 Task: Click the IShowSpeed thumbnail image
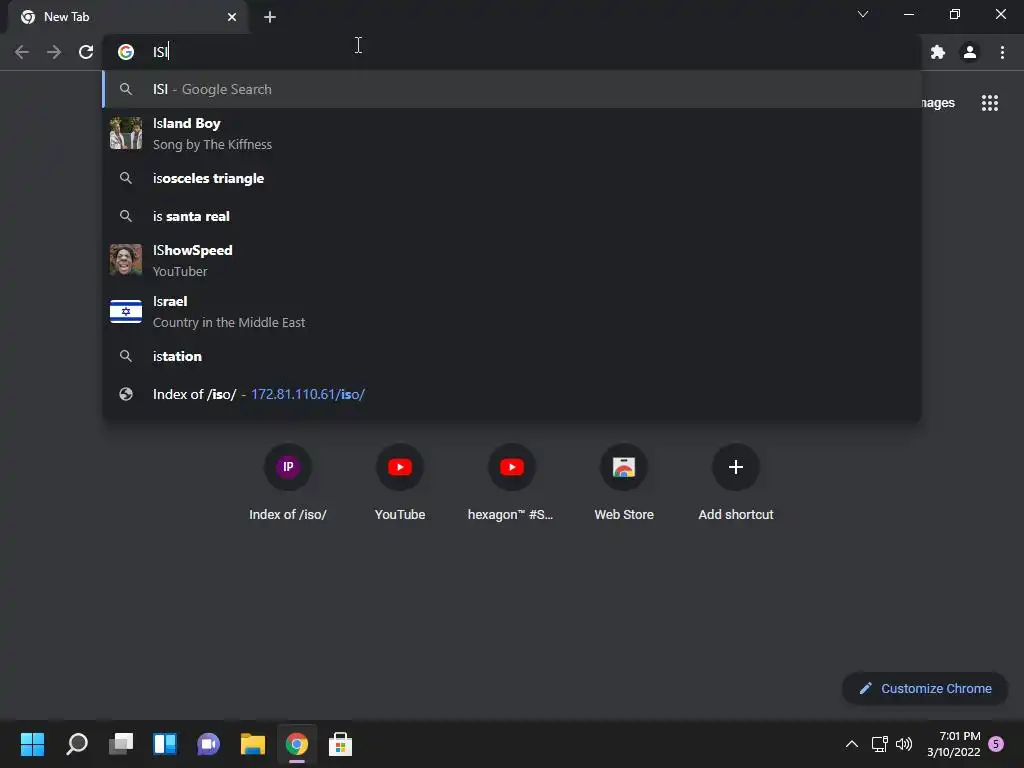(x=126, y=260)
